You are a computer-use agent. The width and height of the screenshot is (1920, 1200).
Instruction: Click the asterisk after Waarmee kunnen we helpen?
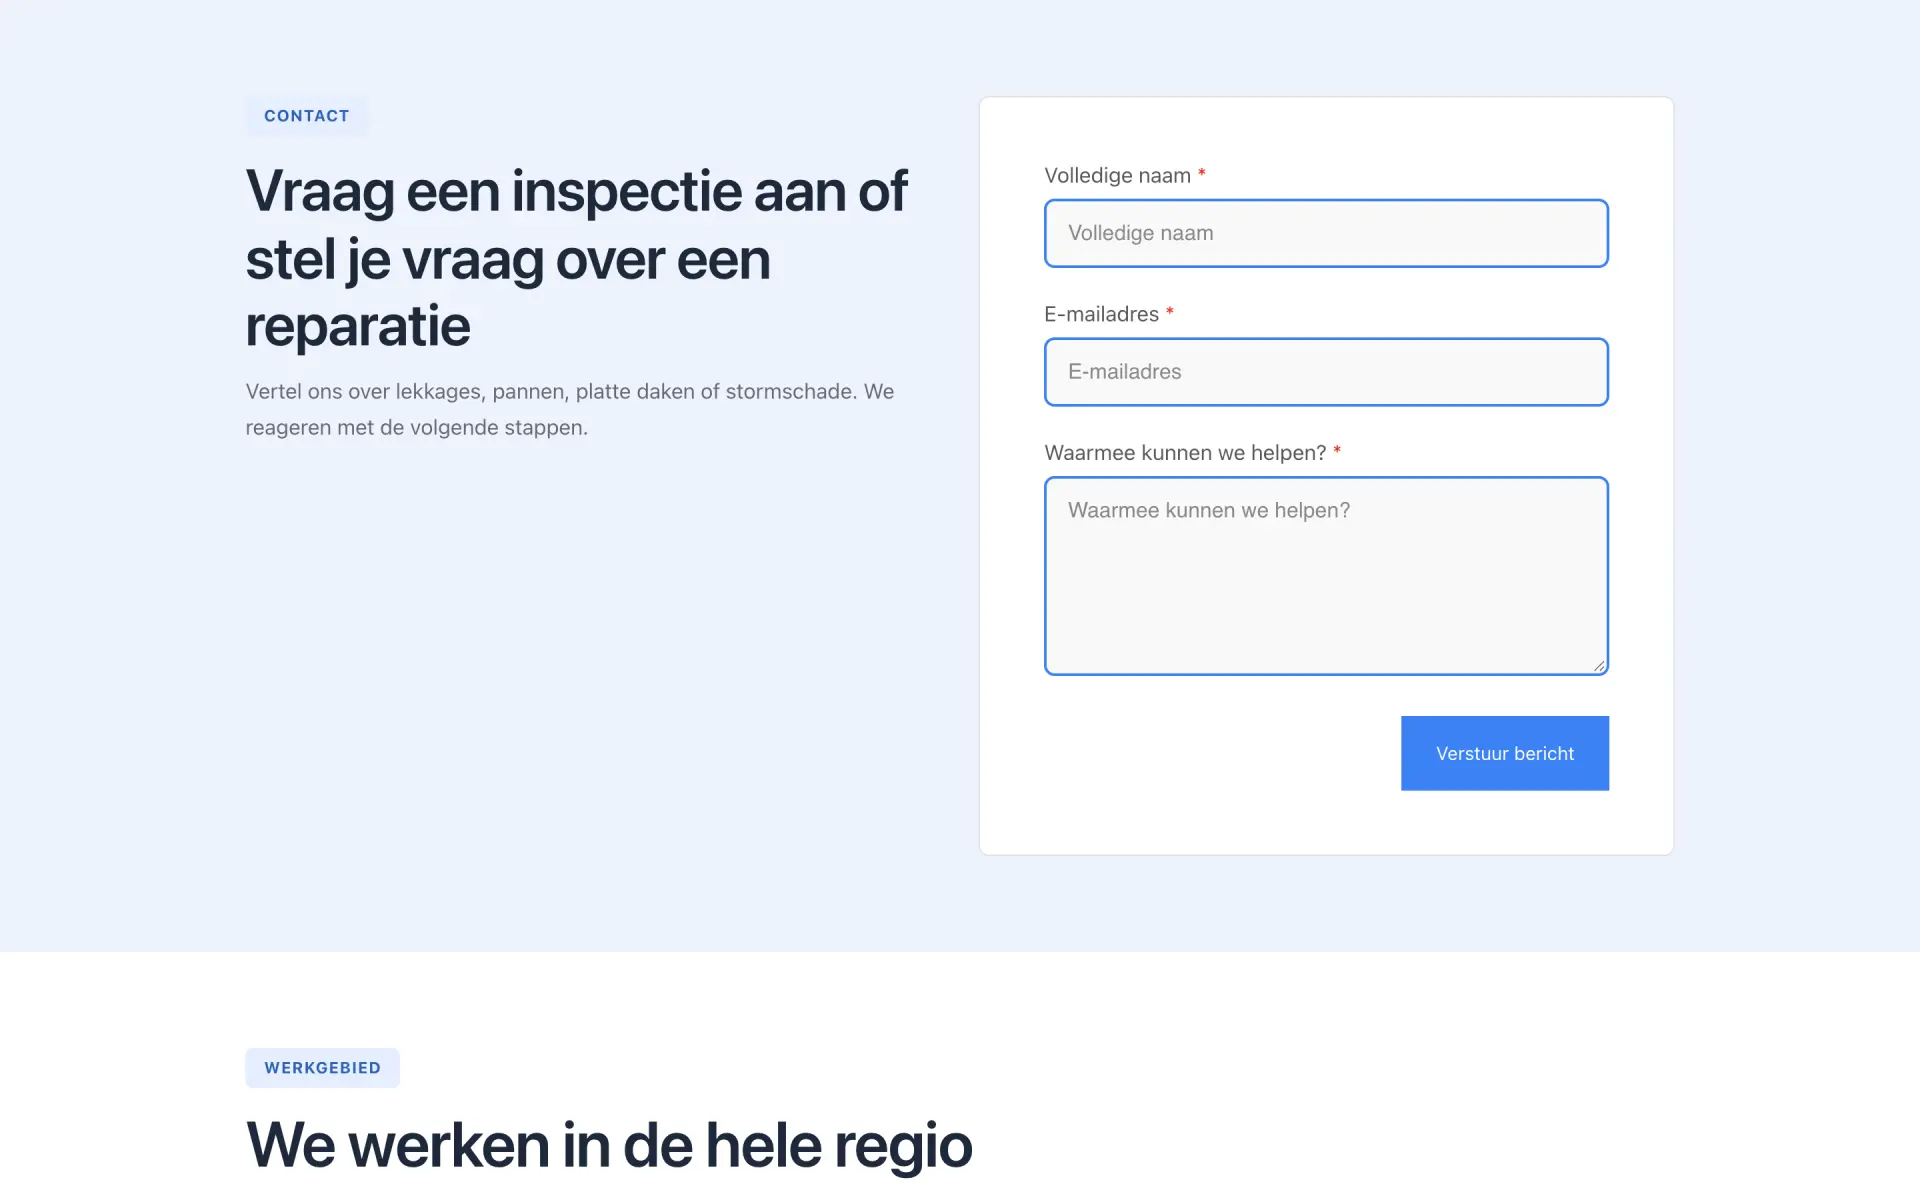(1337, 452)
